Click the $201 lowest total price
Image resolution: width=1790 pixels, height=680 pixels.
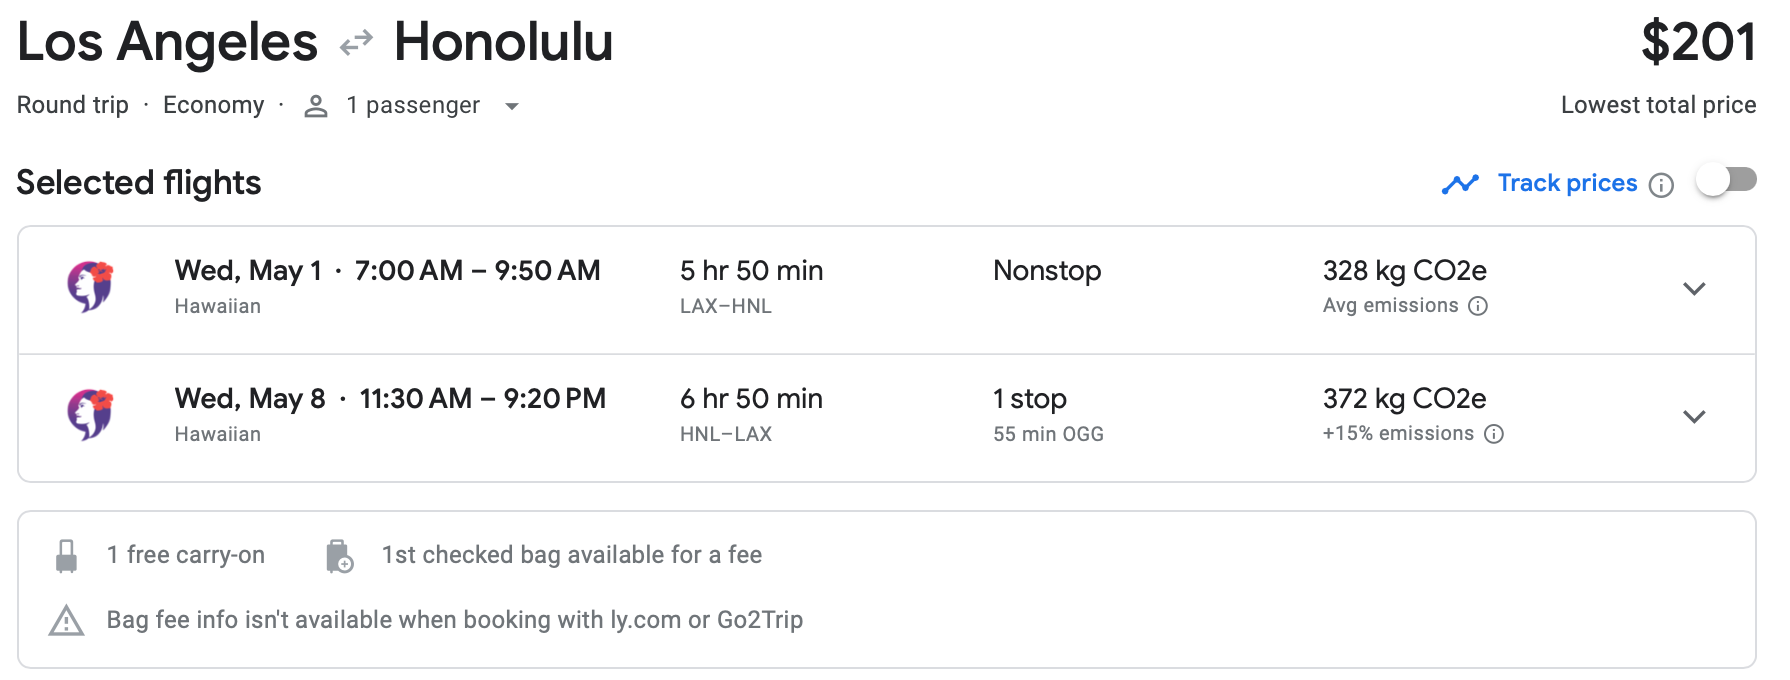(x=1698, y=43)
